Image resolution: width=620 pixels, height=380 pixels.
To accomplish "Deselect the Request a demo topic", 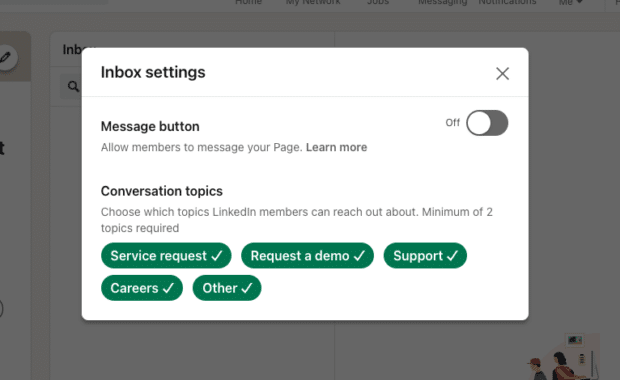I will click(307, 255).
